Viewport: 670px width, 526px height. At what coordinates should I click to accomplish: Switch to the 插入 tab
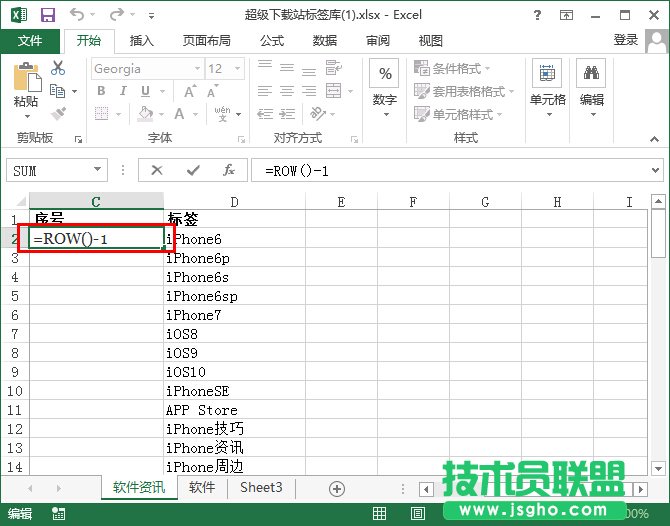[141, 41]
